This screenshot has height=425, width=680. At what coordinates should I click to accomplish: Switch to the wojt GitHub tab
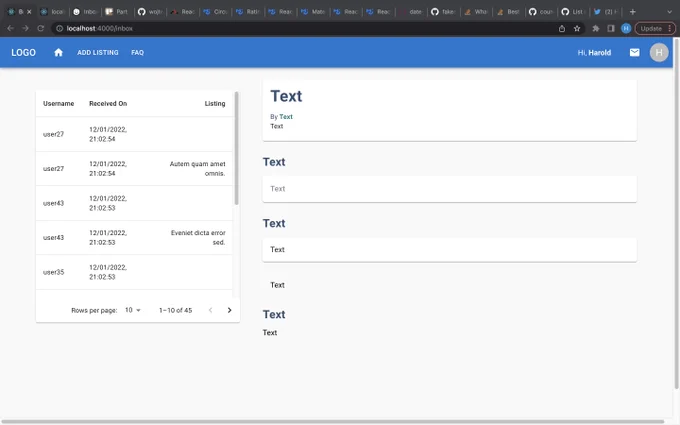coord(150,12)
